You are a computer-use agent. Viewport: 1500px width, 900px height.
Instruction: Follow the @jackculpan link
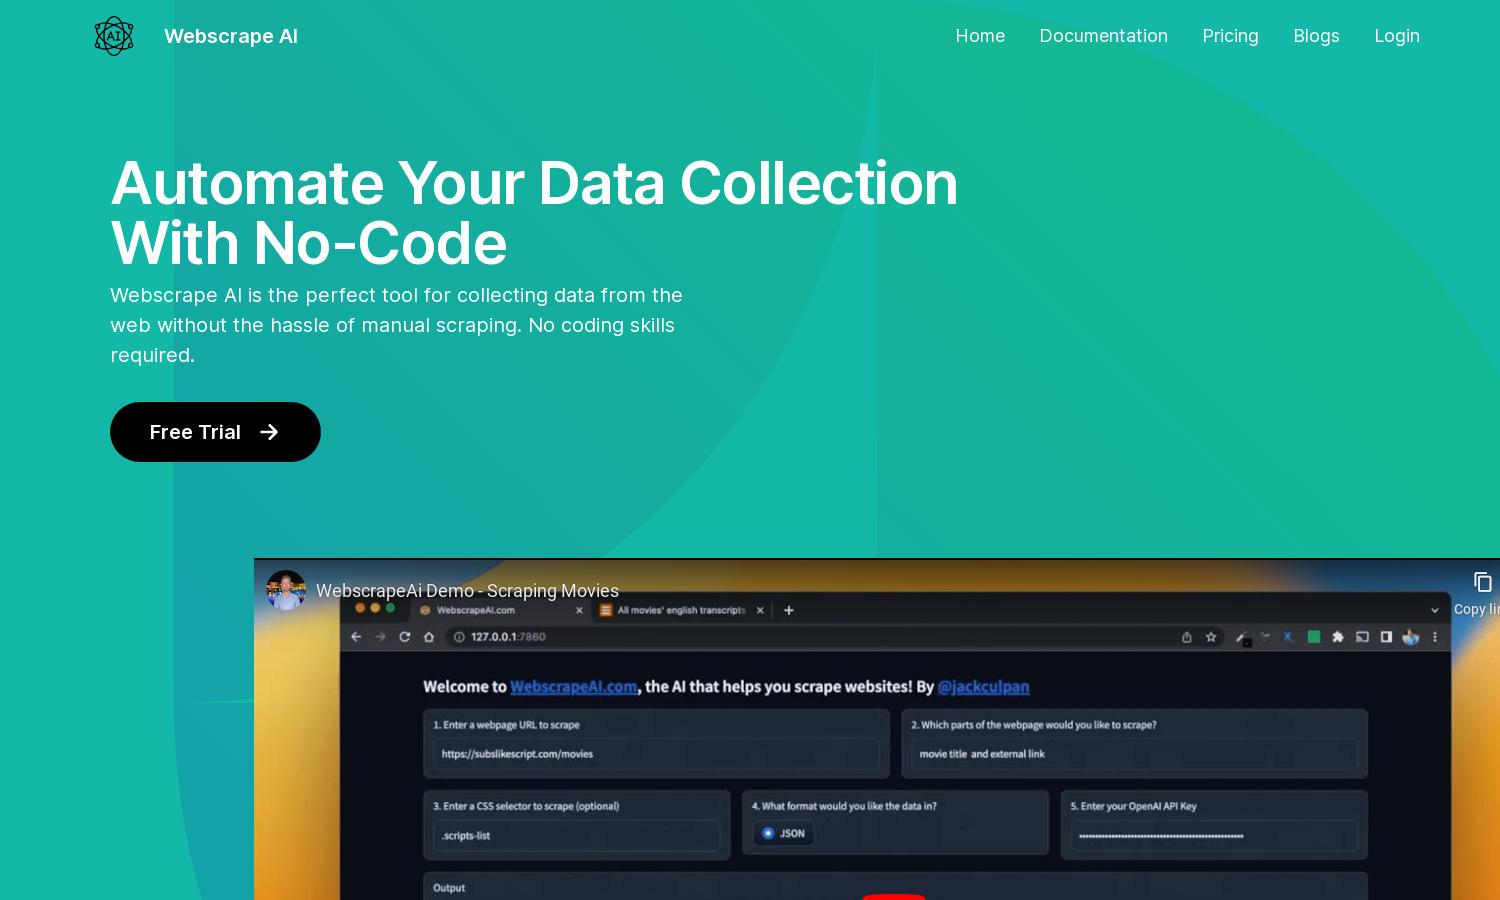[x=983, y=687]
